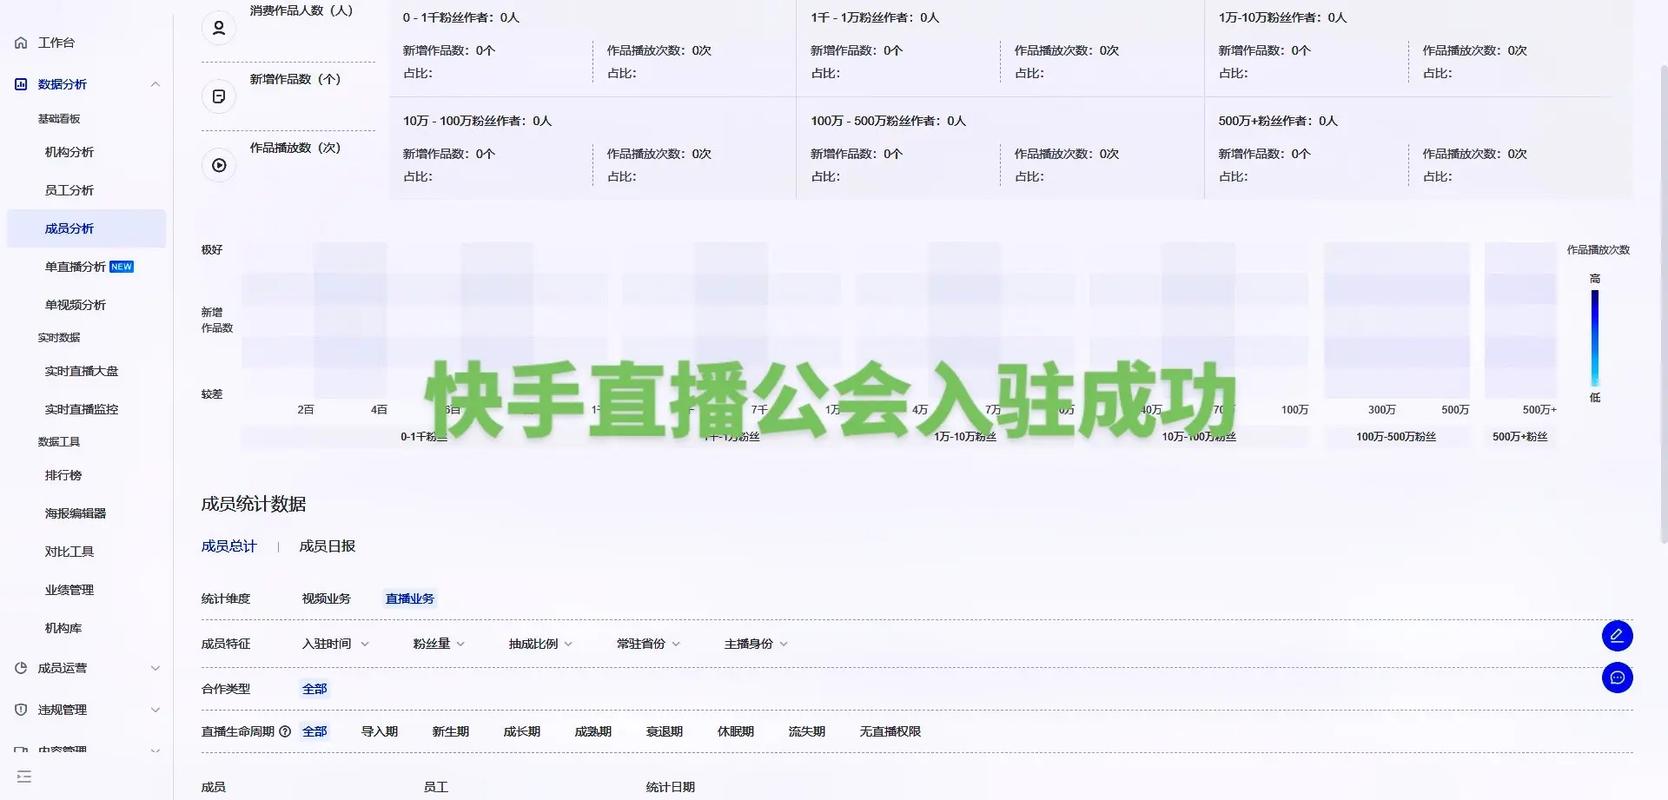Click the blue edit feedback floating button
This screenshot has width=1668, height=800.
[1617, 636]
